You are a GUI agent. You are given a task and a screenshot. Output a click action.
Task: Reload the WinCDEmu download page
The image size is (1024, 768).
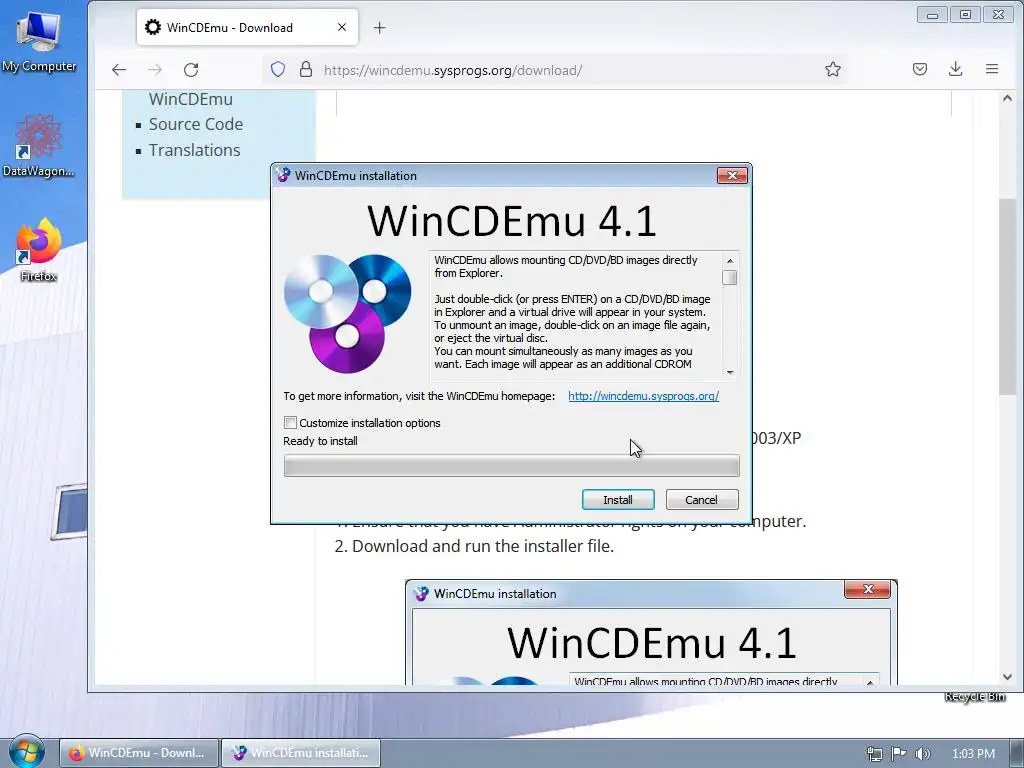click(x=191, y=70)
